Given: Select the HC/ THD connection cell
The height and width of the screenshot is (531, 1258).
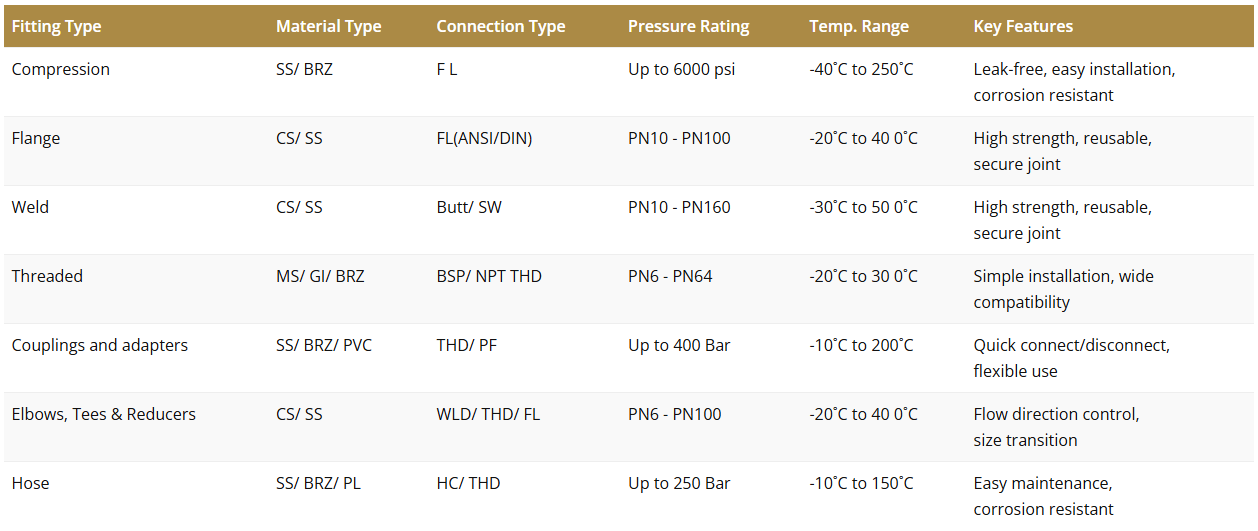Looking at the screenshot, I should click(468, 483).
